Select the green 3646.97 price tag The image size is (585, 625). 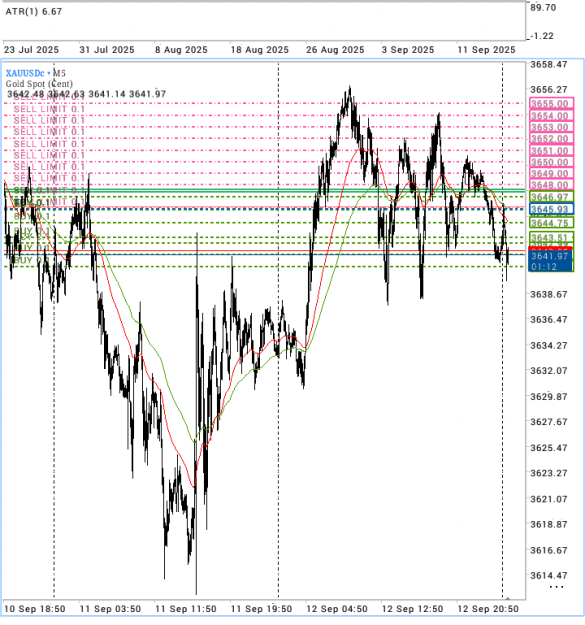click(551, 197)
